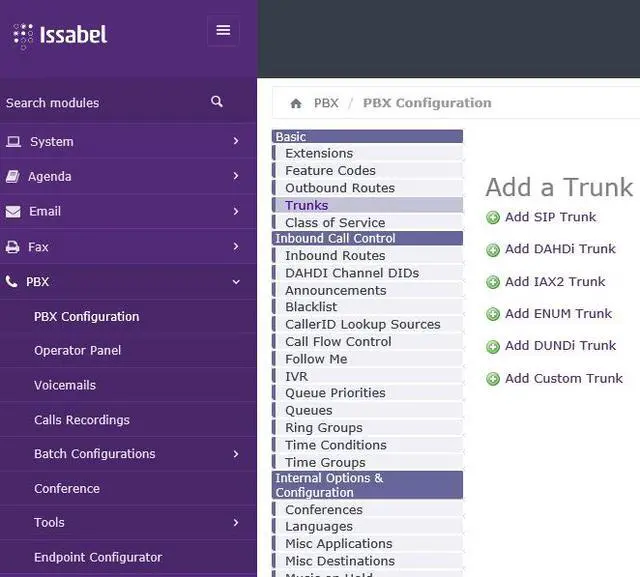This screenshot has width=640, height=577.
Task: Click the Email envelope icon
Action: tap(13, 211)
